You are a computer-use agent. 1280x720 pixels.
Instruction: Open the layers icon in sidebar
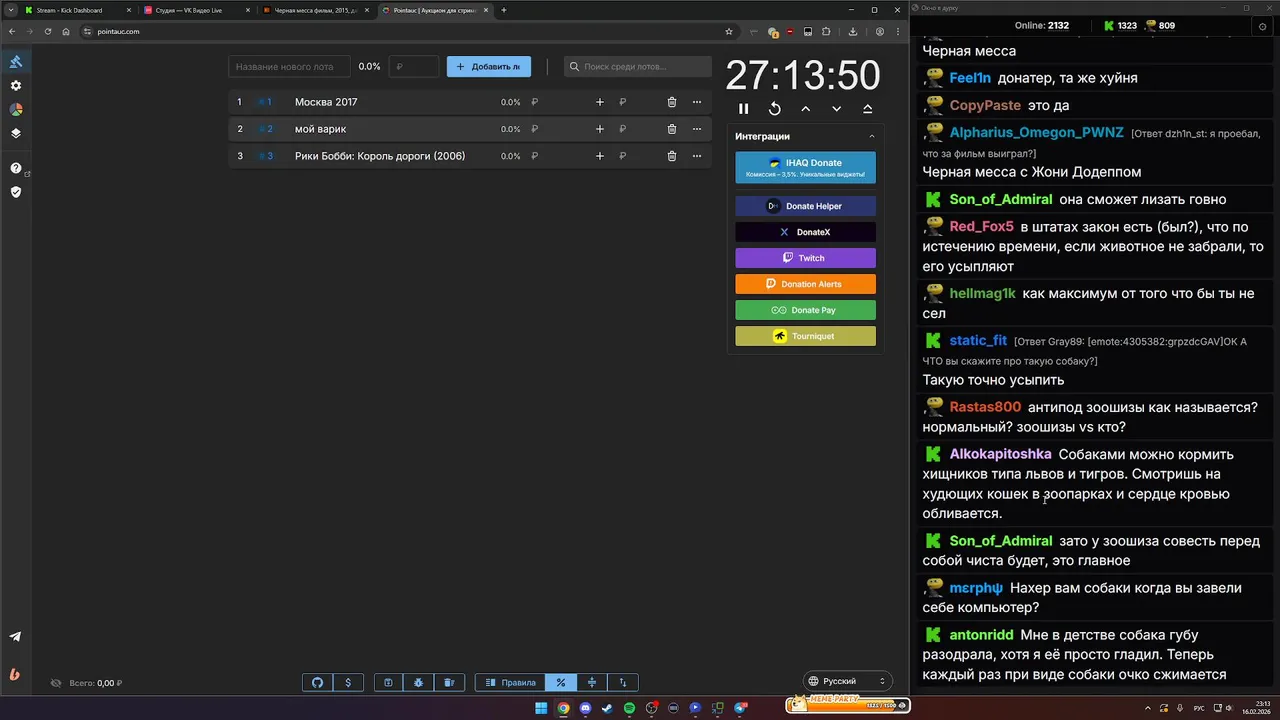16,133
